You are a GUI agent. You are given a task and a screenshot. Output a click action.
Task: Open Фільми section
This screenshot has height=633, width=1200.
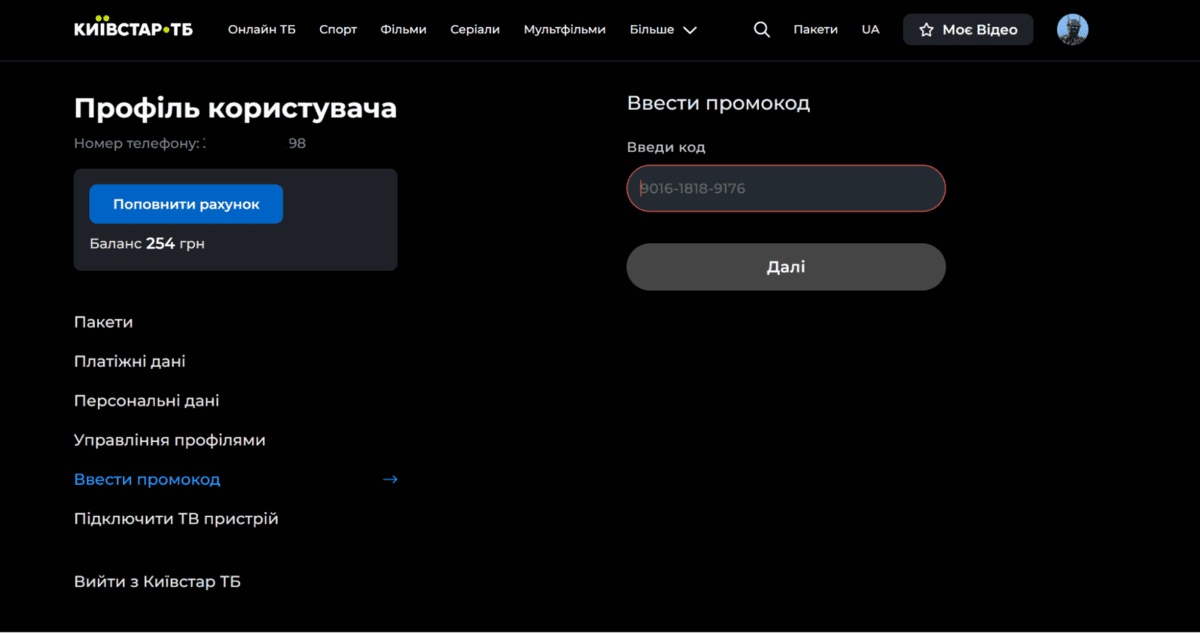tap(403, 30)
